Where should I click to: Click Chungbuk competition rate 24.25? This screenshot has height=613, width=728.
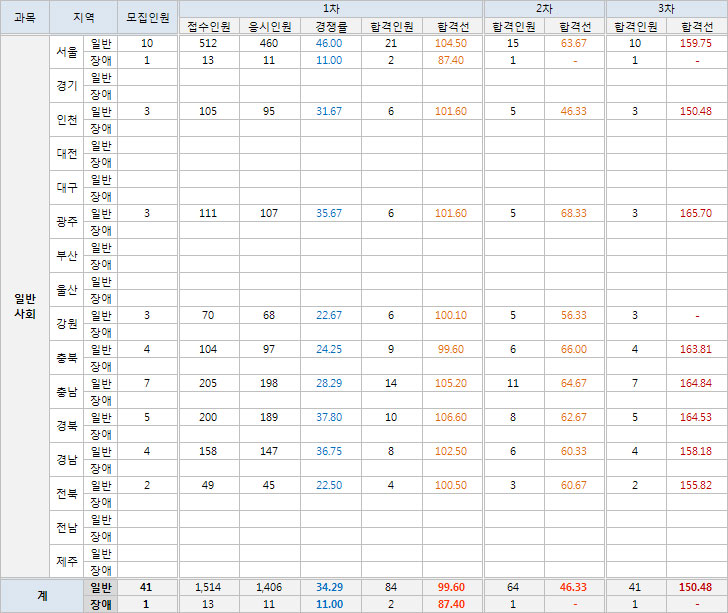click(329, 349)
